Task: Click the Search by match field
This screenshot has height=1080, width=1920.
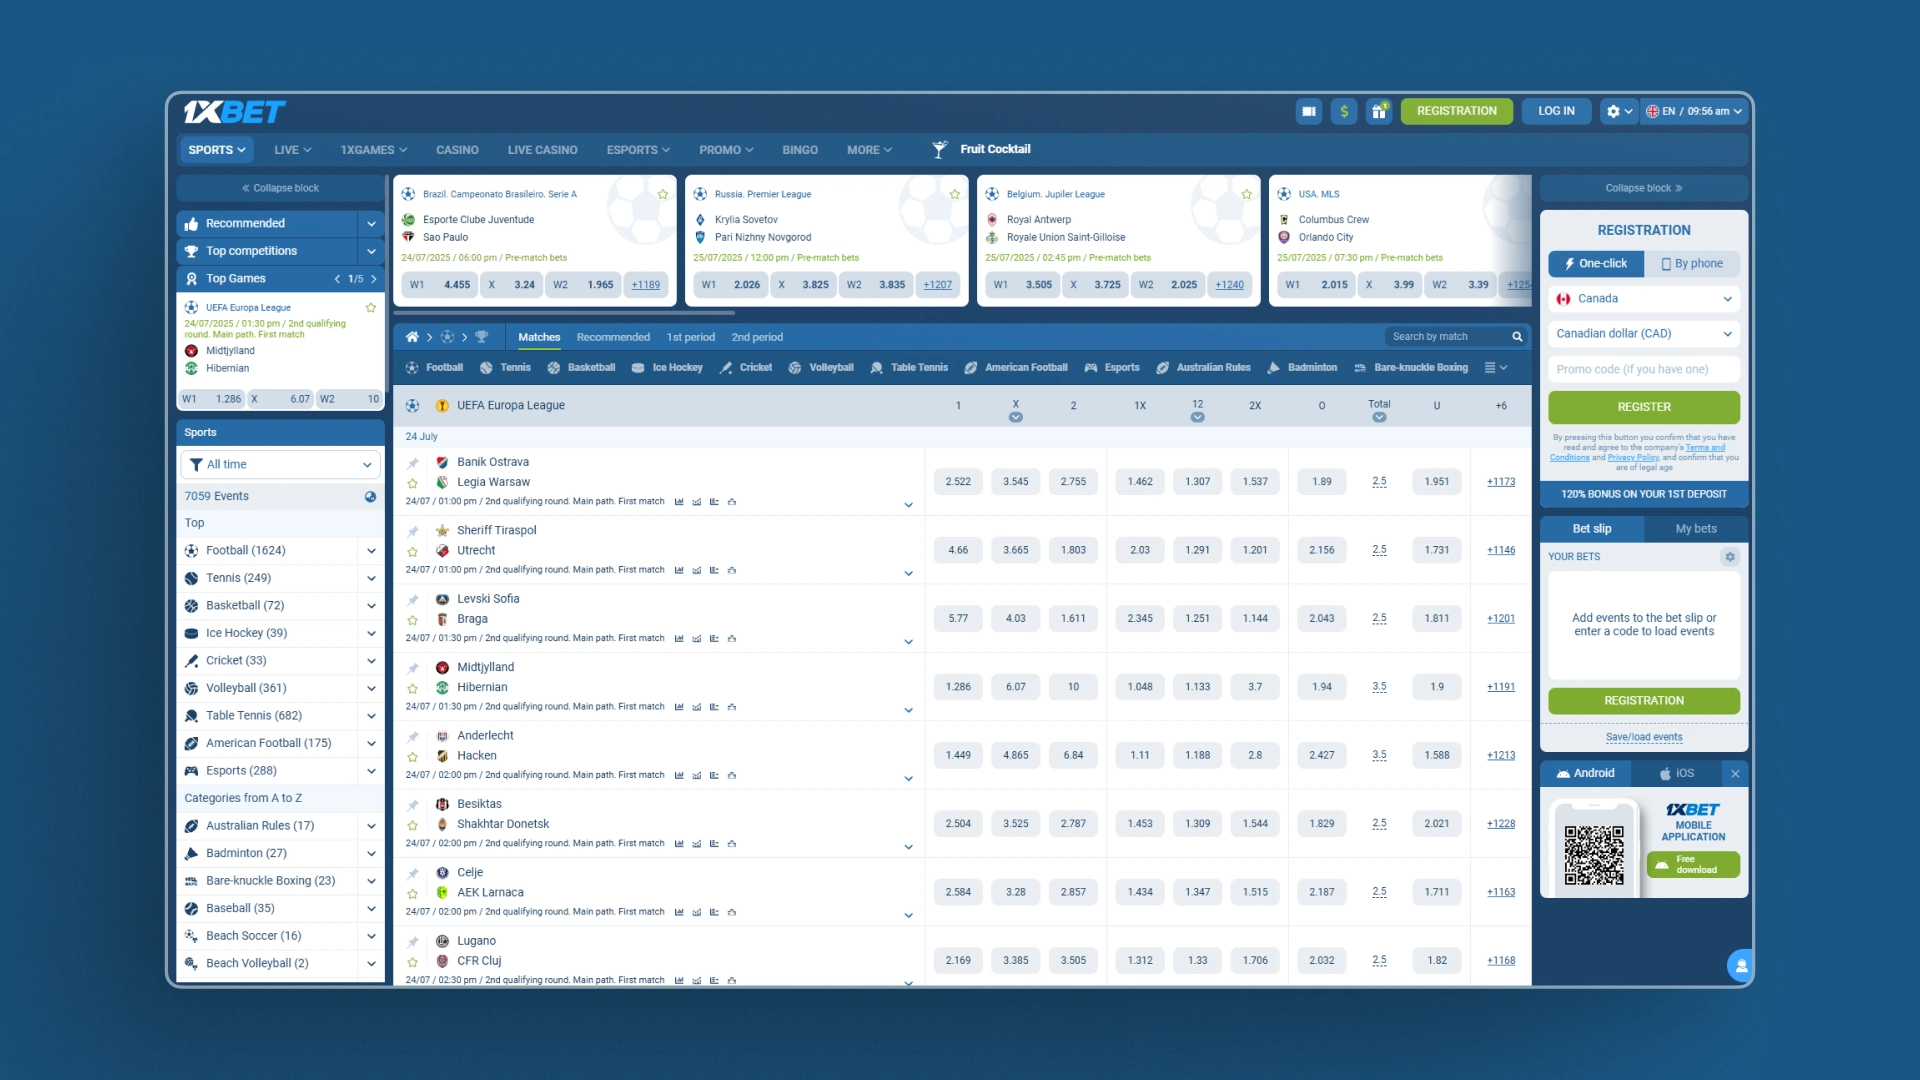Action: tap(1447, 337)
